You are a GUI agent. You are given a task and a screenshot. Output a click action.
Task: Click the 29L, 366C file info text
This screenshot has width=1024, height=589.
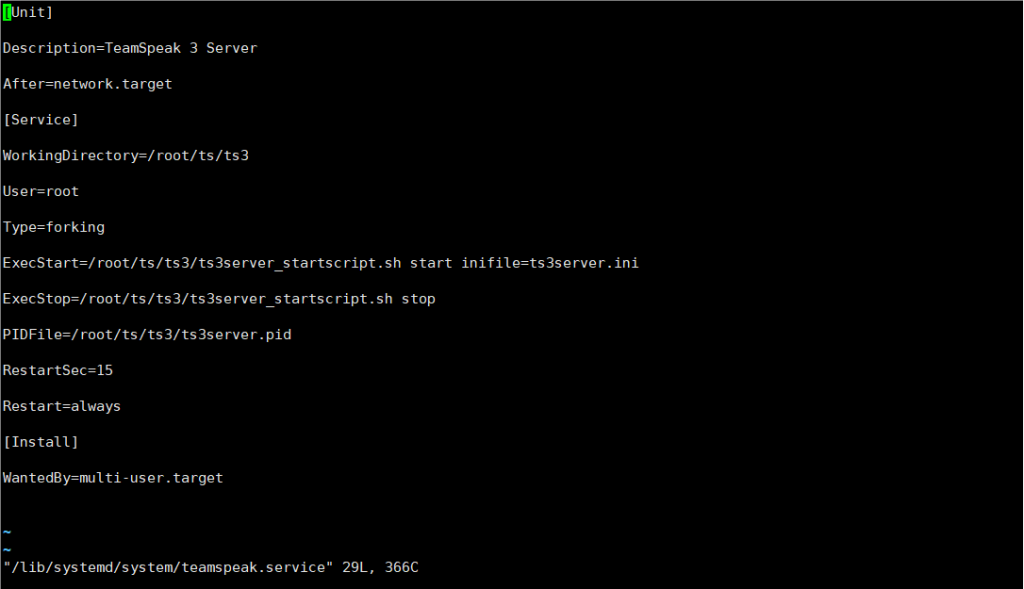pos(380,567)
